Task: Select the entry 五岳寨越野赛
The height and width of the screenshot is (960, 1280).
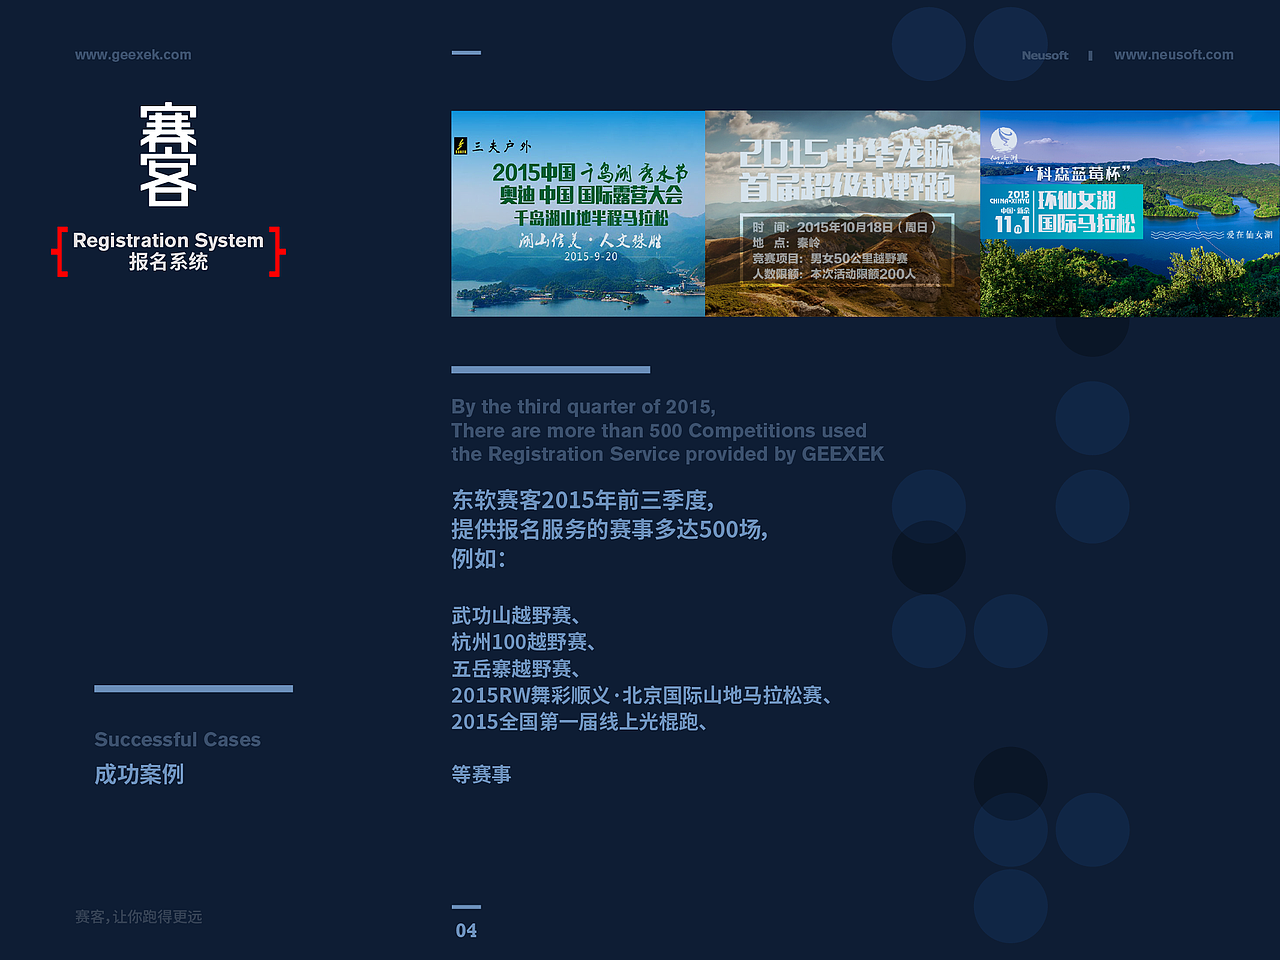Action: [516, 668]
